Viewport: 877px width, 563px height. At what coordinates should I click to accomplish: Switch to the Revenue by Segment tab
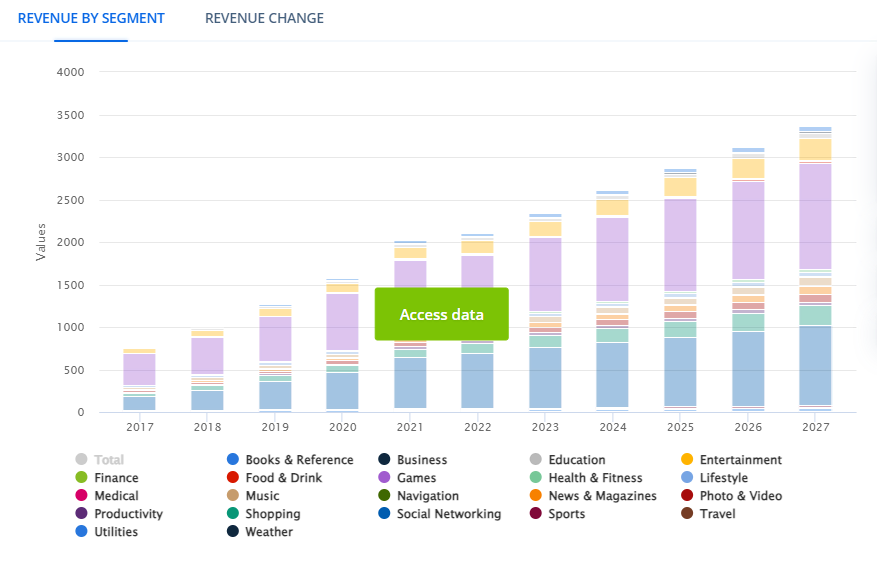[x=91, y=18]
